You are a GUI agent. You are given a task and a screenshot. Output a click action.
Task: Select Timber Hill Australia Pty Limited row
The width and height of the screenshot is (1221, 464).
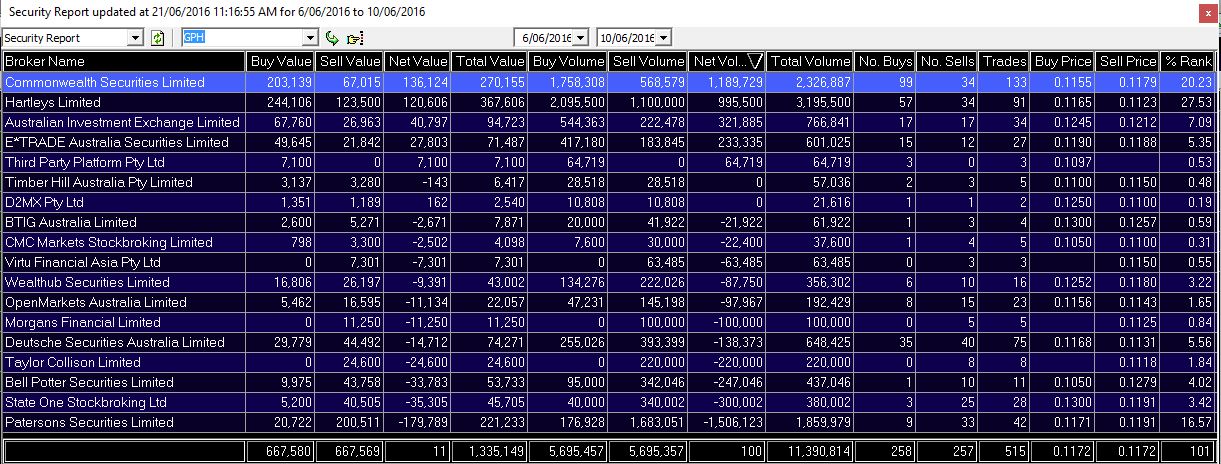coord(609,182)
